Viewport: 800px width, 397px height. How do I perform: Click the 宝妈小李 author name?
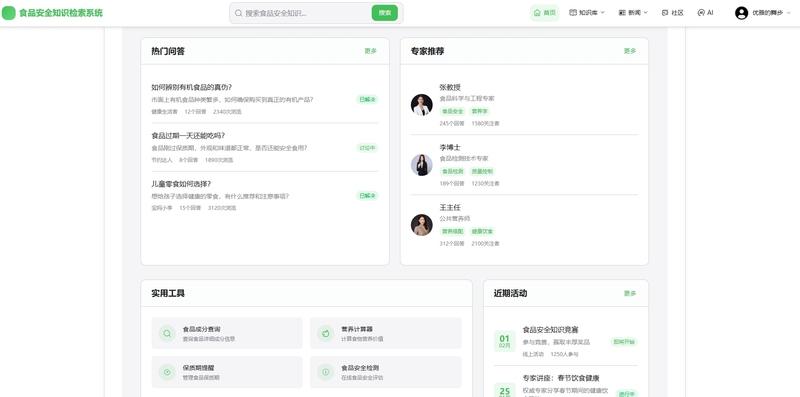[x=162, y=208]
